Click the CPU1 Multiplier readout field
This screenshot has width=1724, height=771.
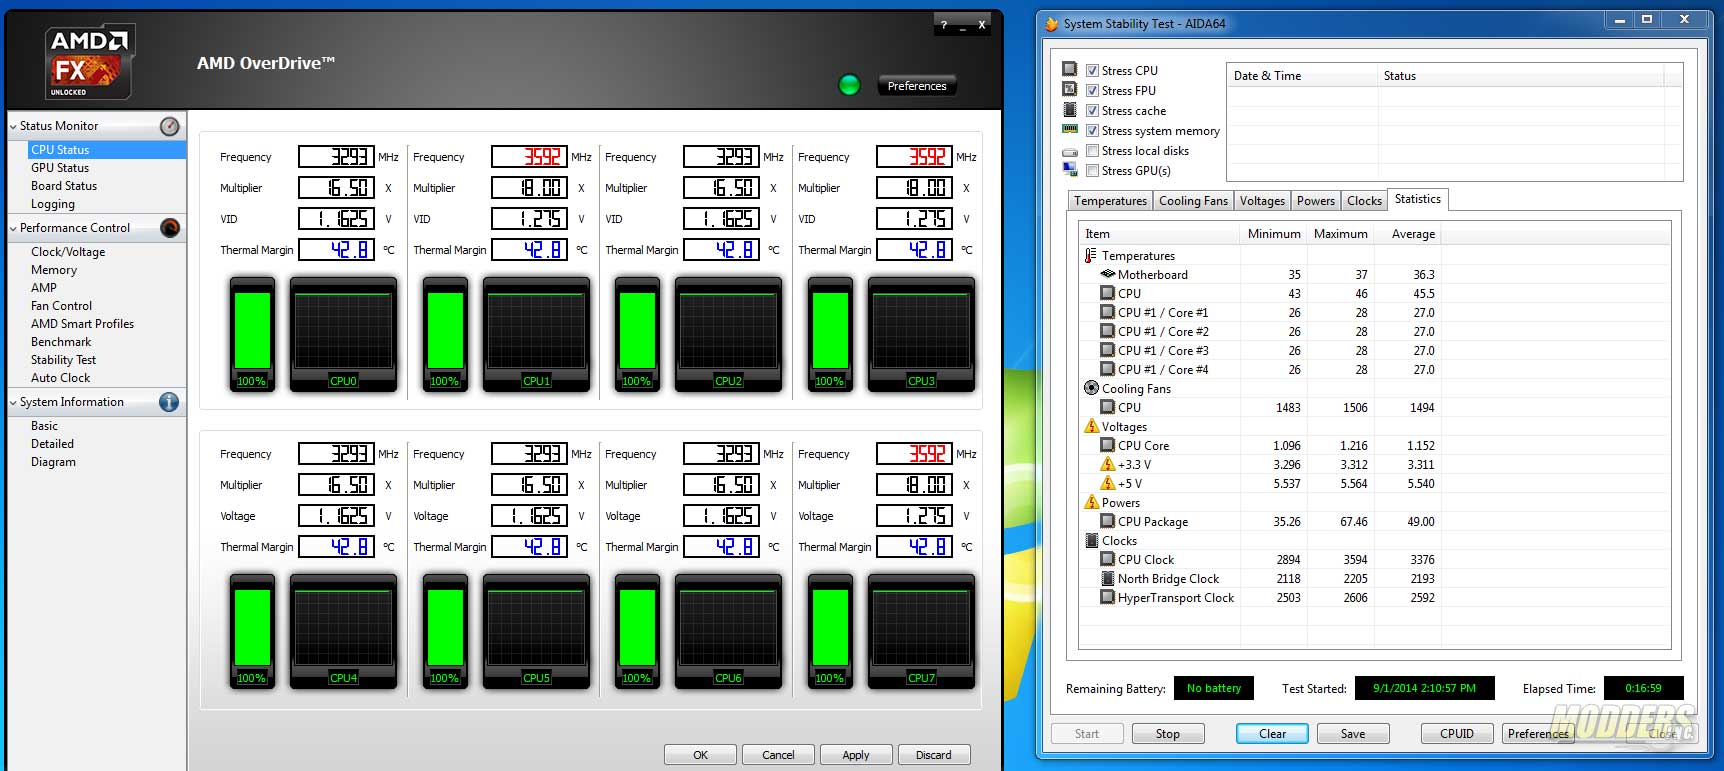pos(530,188)
